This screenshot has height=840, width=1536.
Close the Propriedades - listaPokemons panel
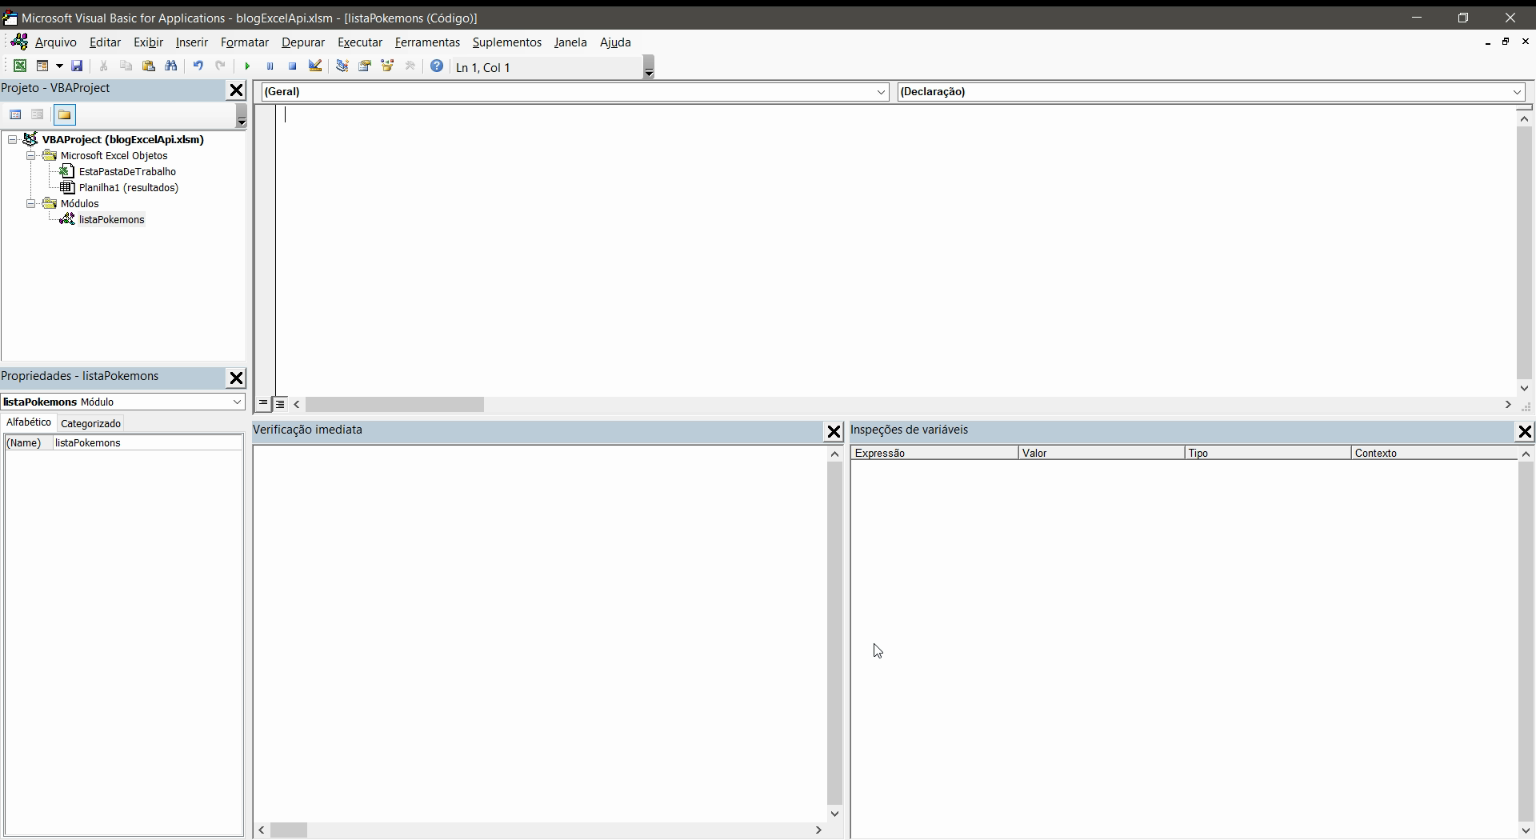[x=236, y=378]
